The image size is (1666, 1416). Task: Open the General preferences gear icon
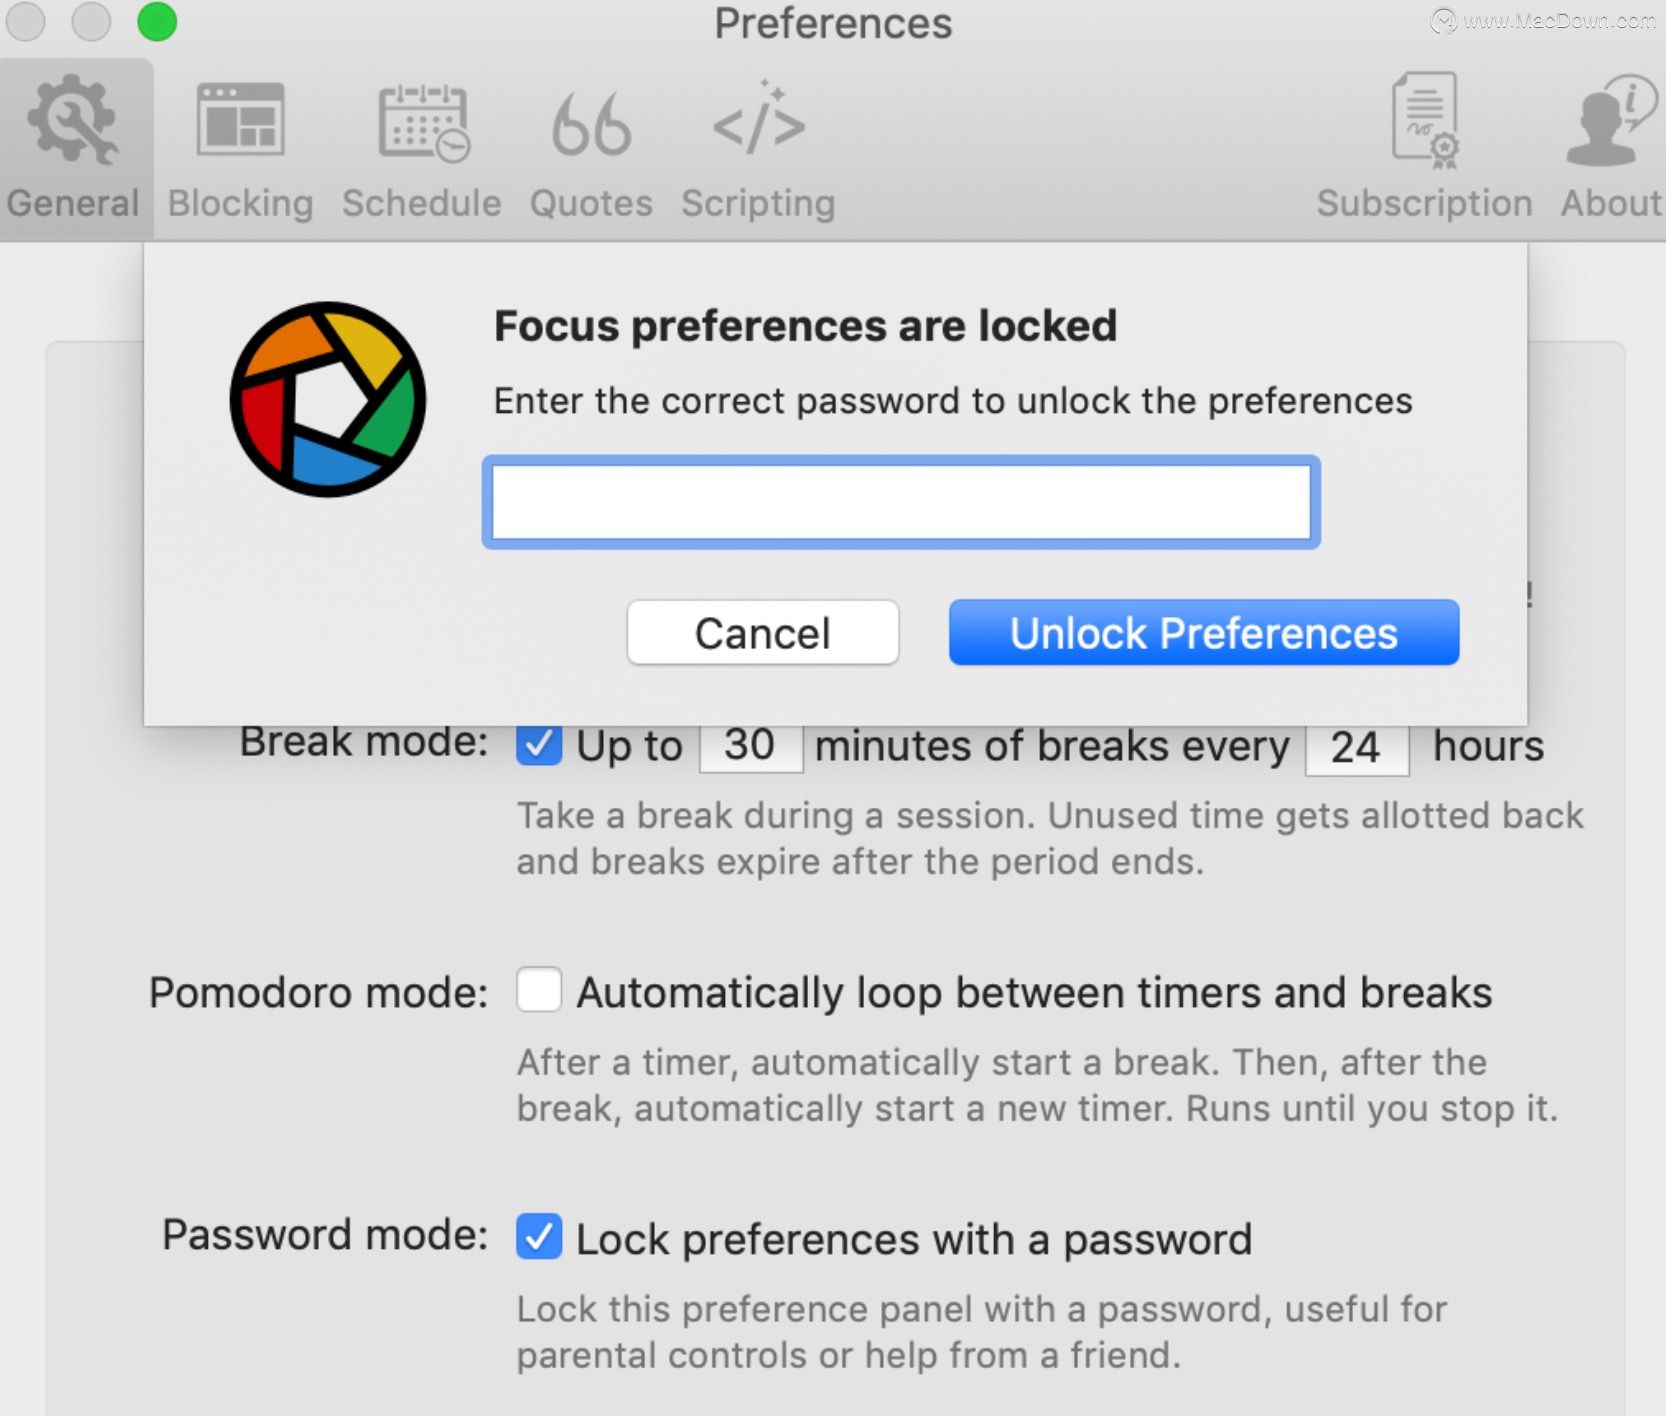(x=72, y=119)
